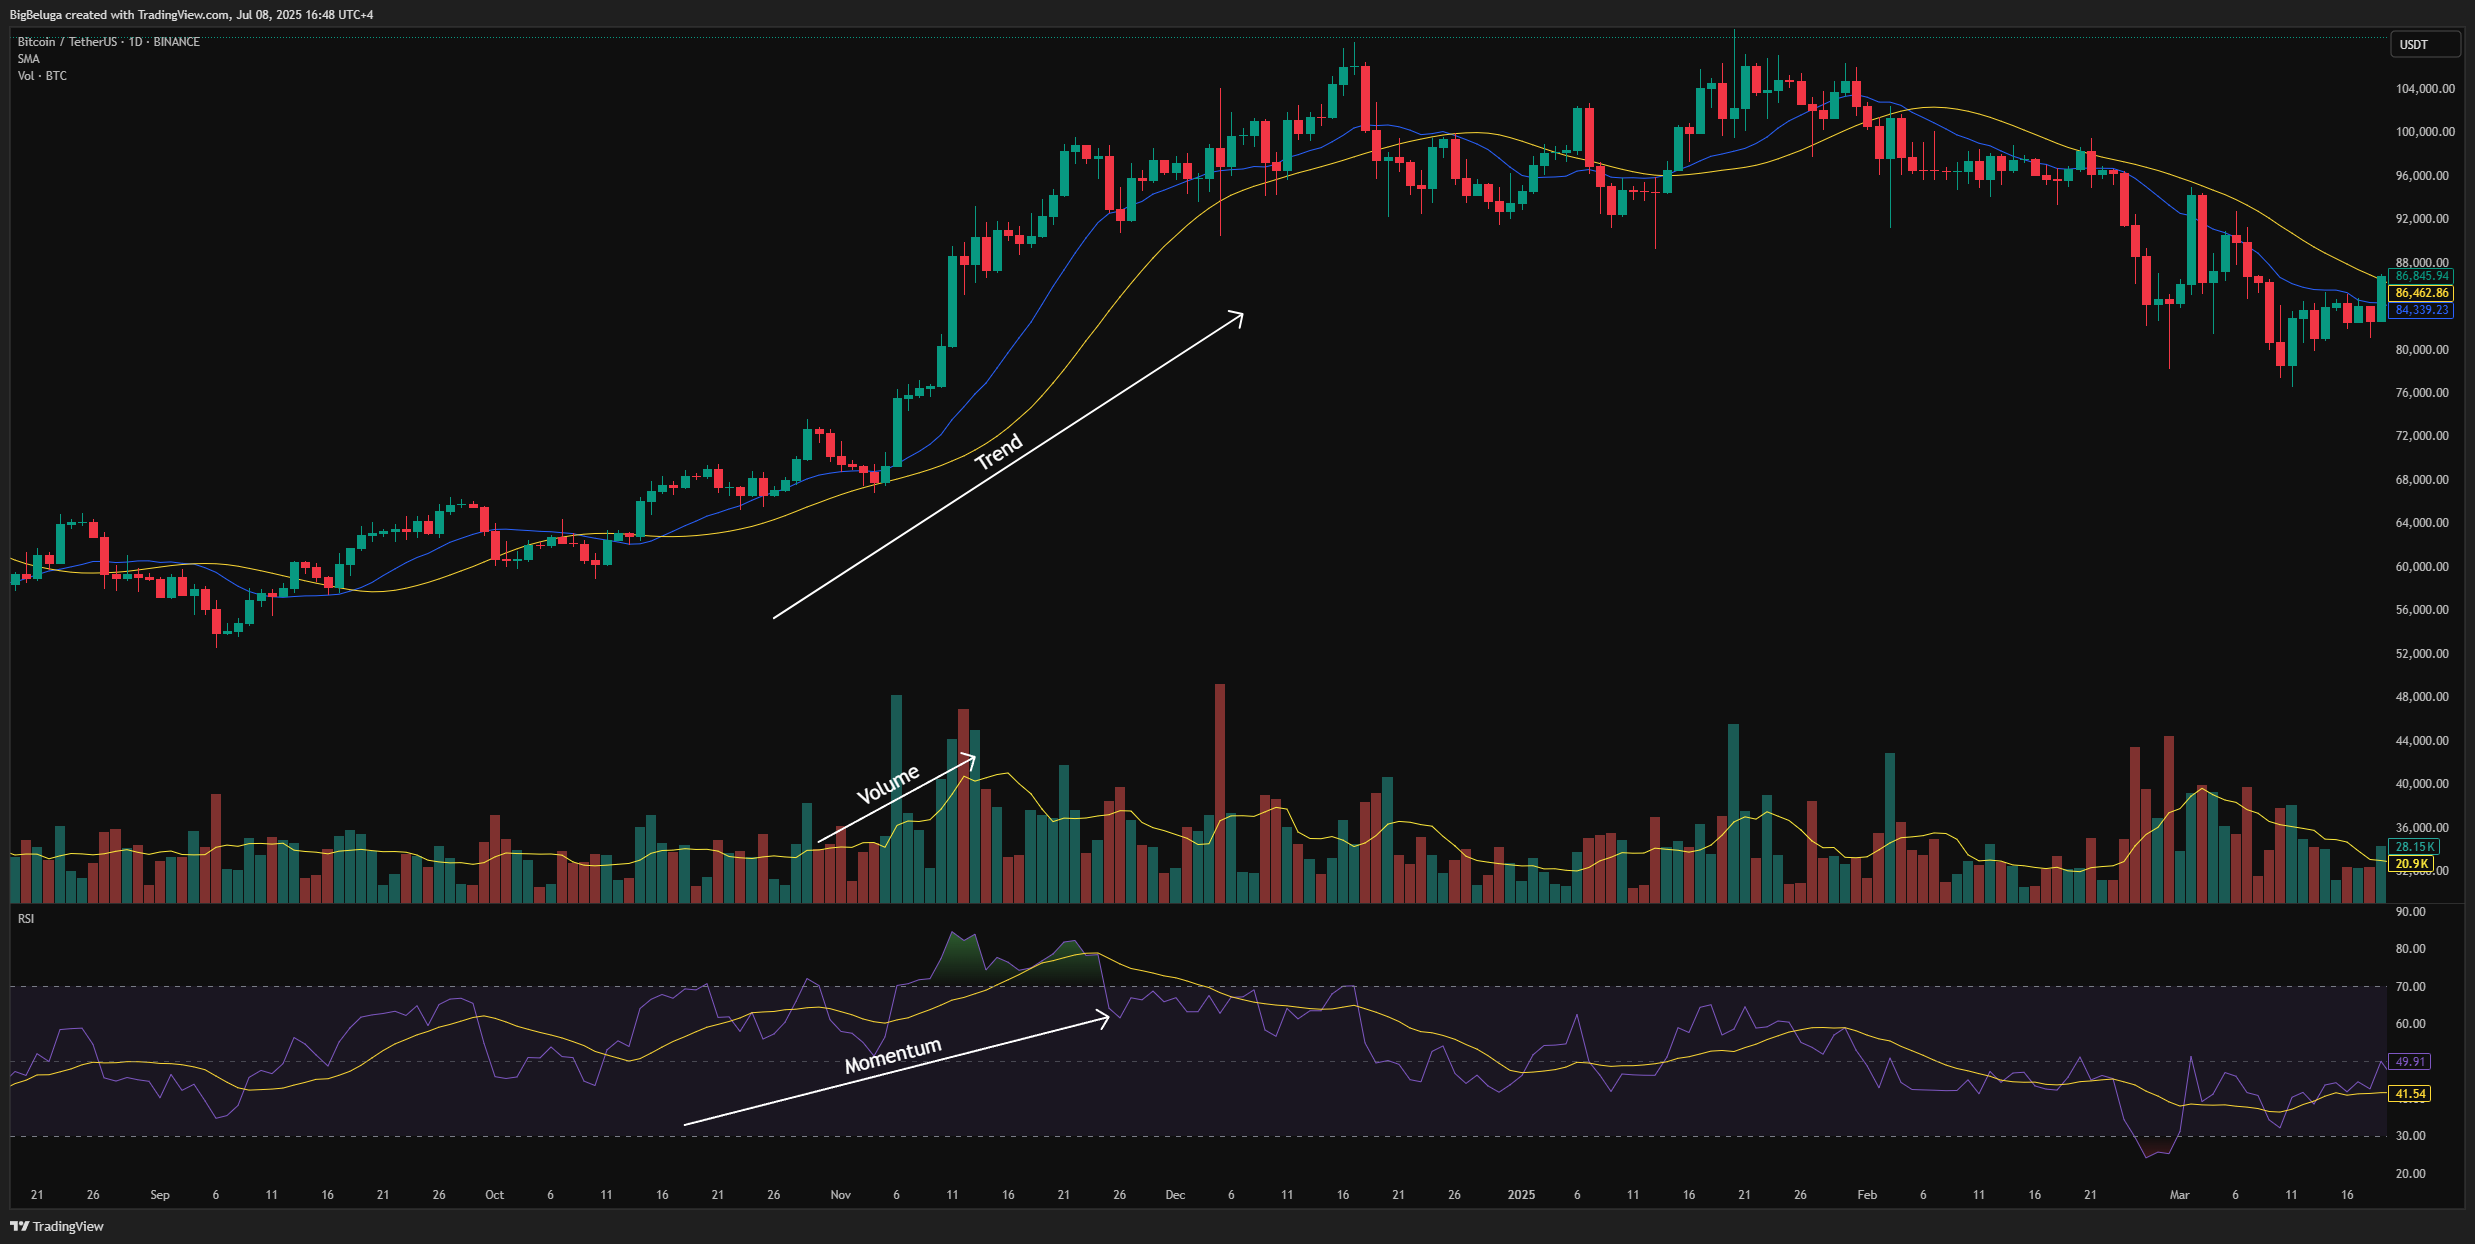Click the Dec label on the time axis

[1175, 1195]
